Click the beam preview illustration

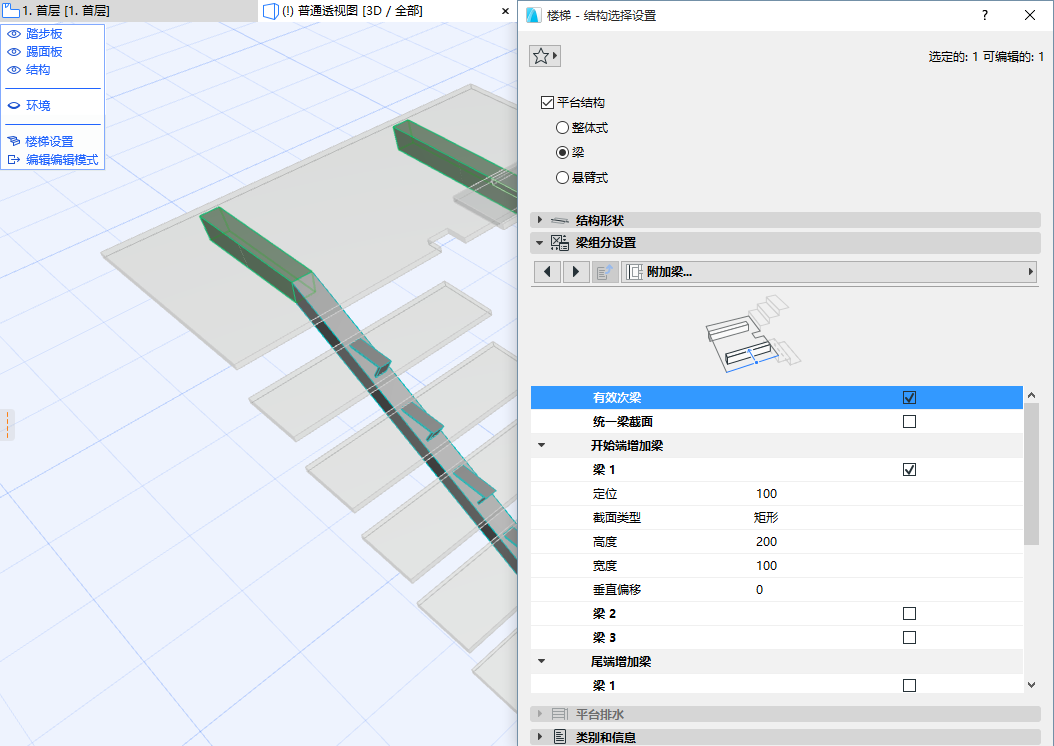[753, 334]
